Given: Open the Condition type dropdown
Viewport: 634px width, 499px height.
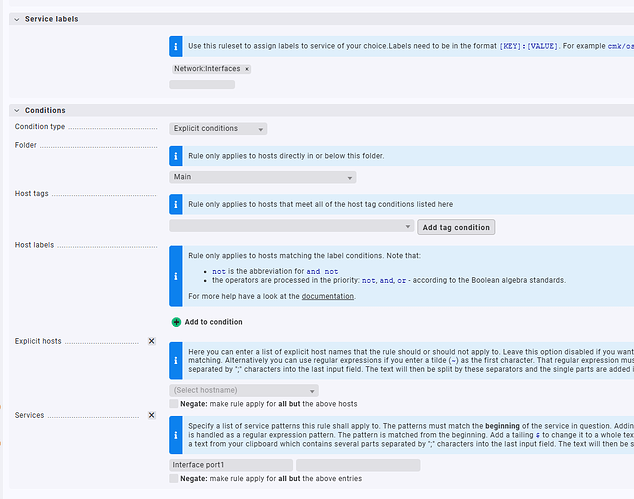Looking at the screenshot, I should pyautogui.click(x=218, y=128).
